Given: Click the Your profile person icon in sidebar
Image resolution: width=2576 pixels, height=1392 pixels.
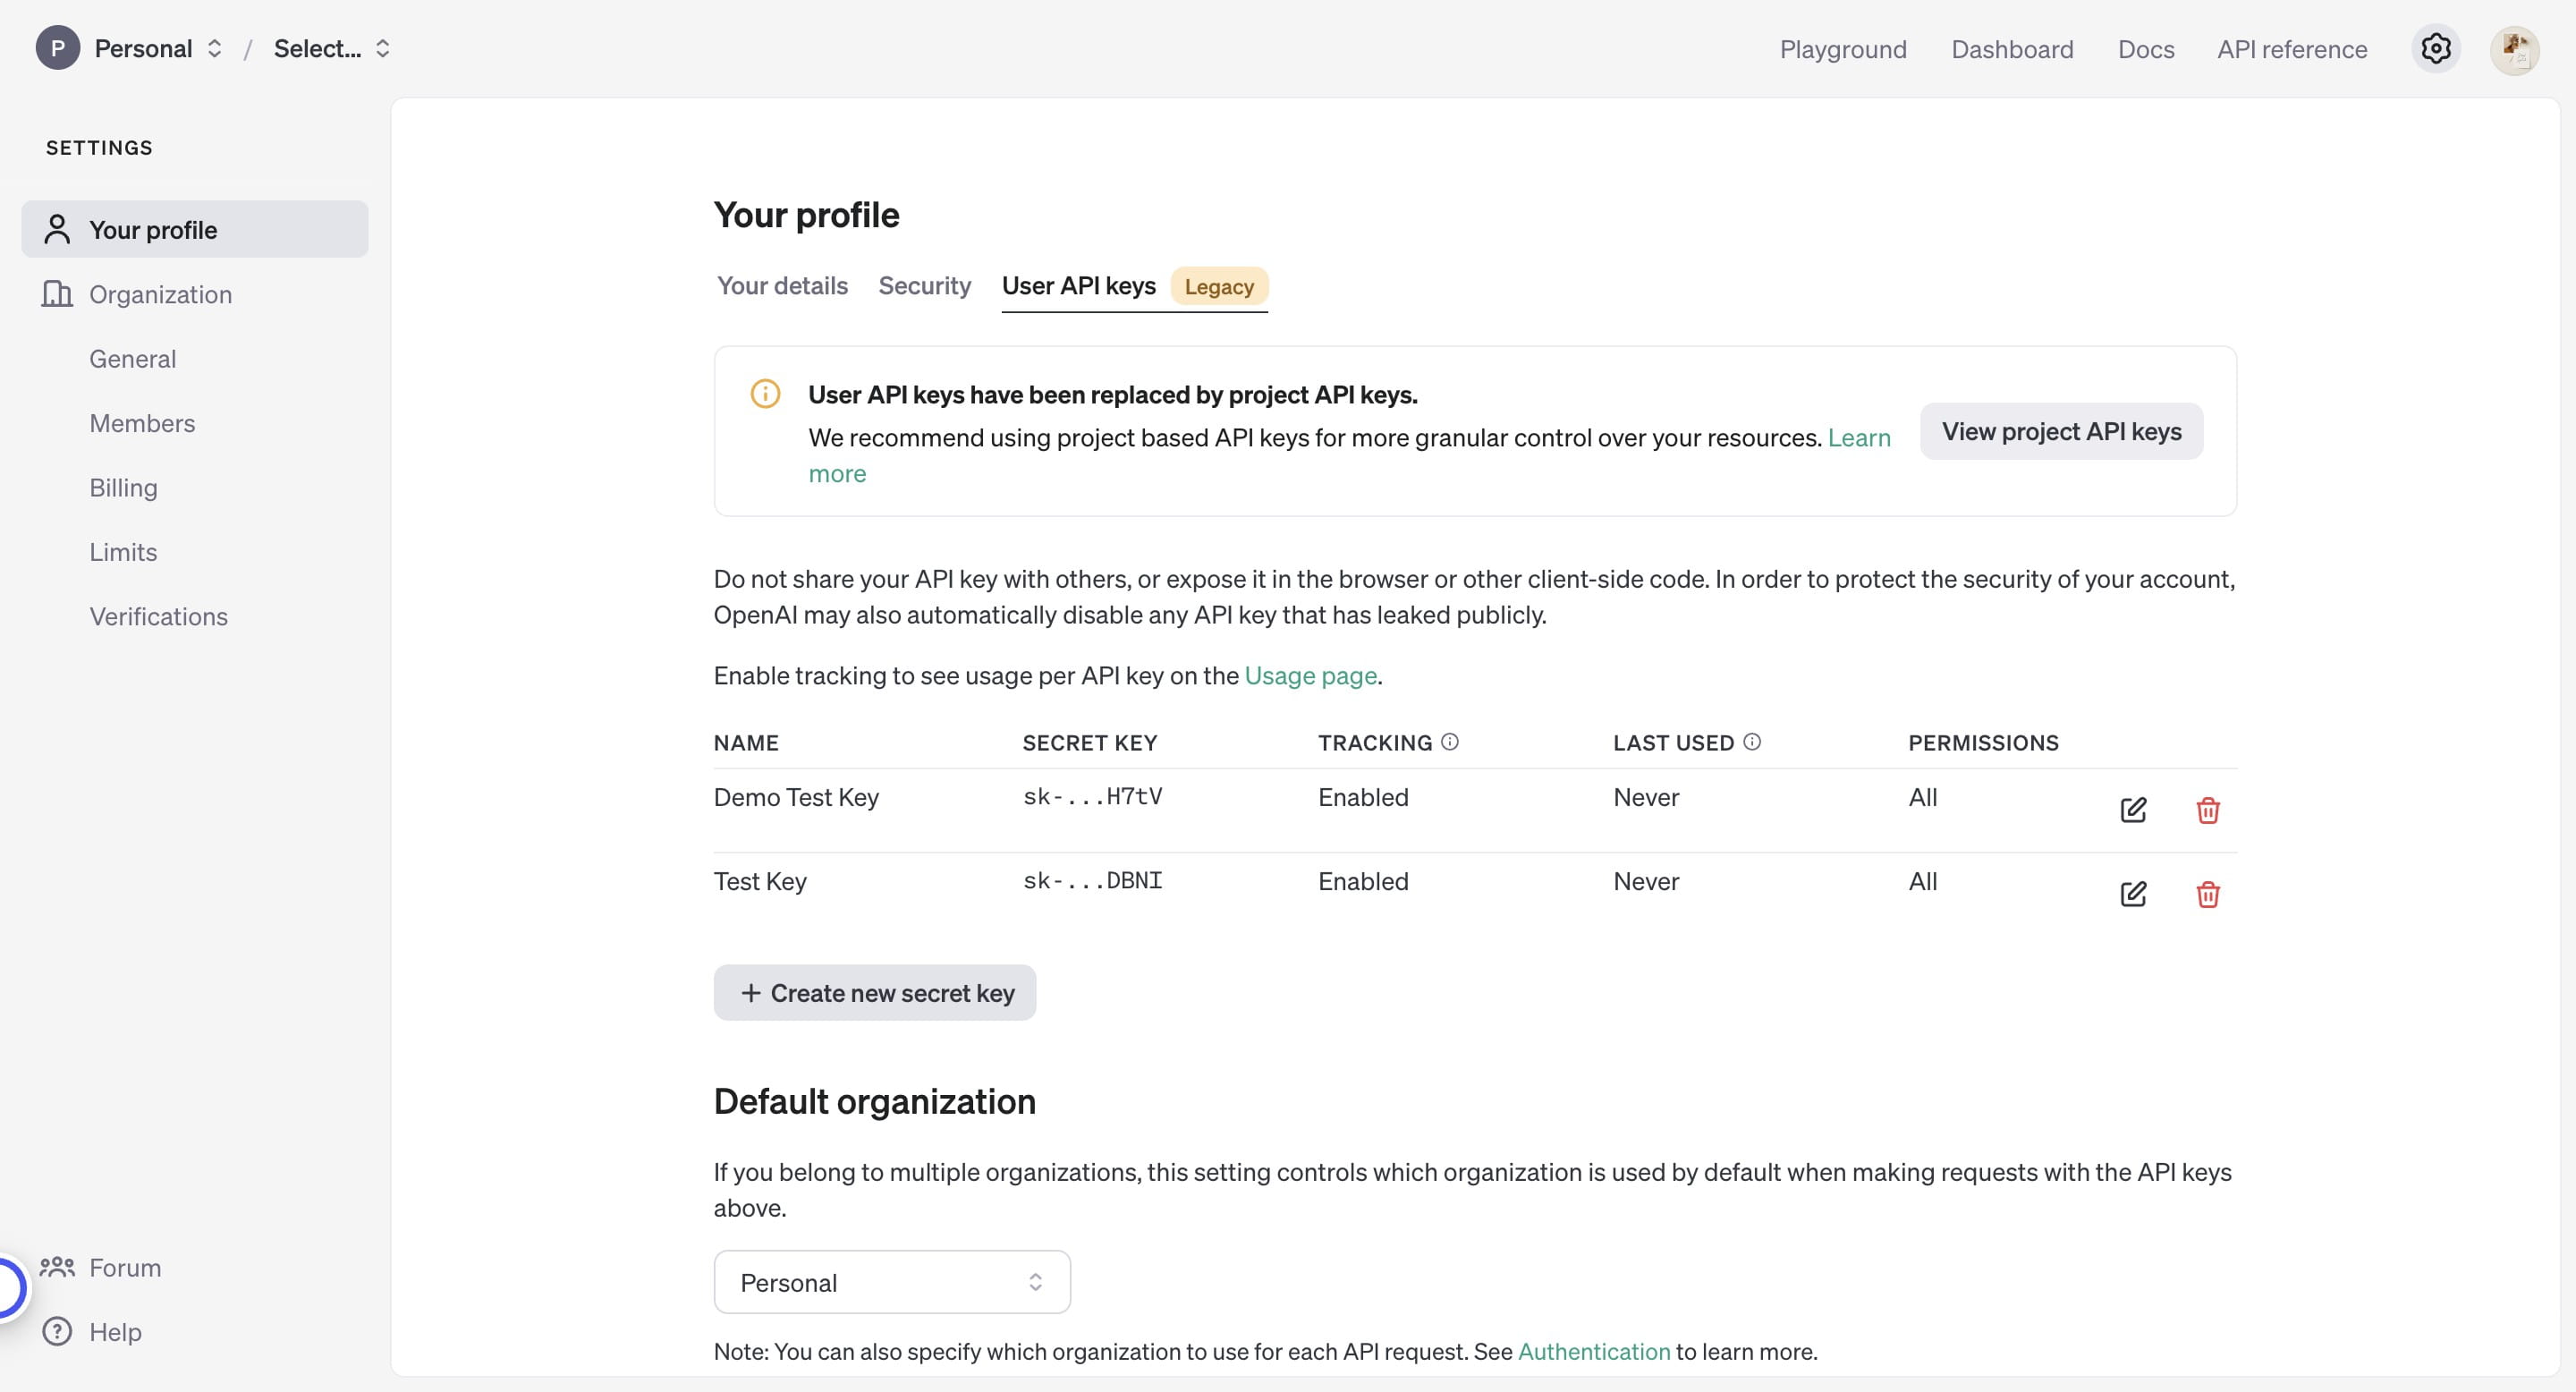Looking at the screenshot, I should (56, 228).
